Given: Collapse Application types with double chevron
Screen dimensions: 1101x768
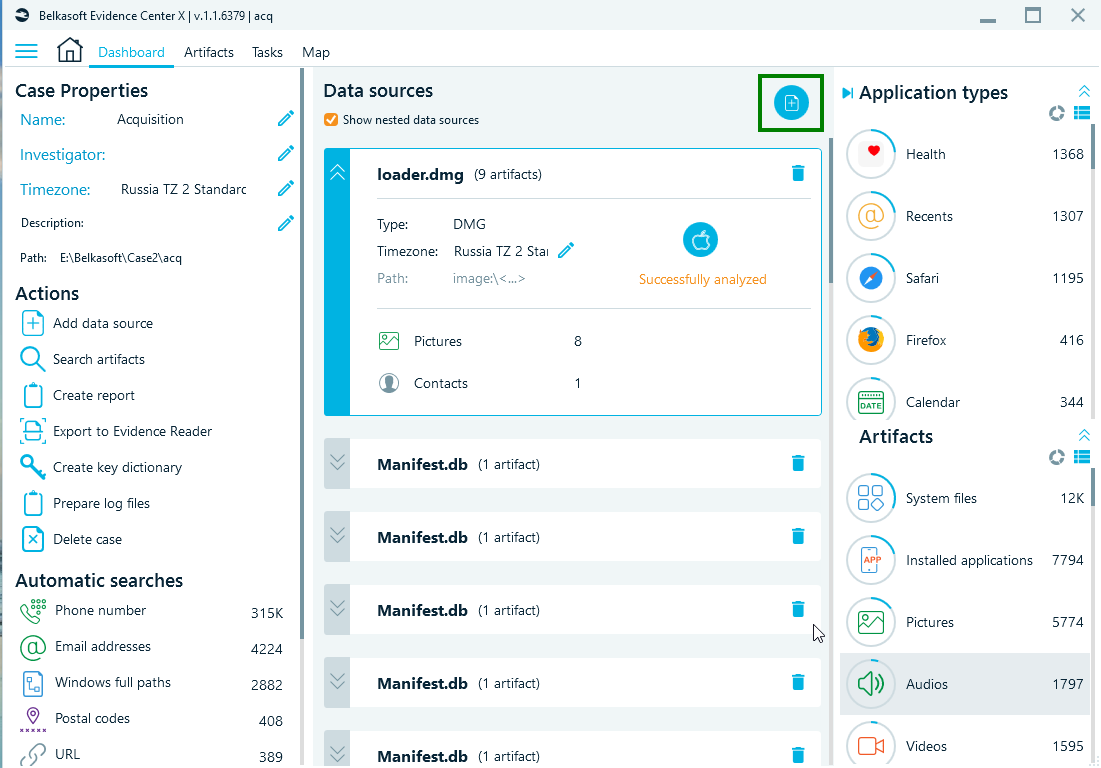Looking at the screenshot, I should tap(1083, 91).
